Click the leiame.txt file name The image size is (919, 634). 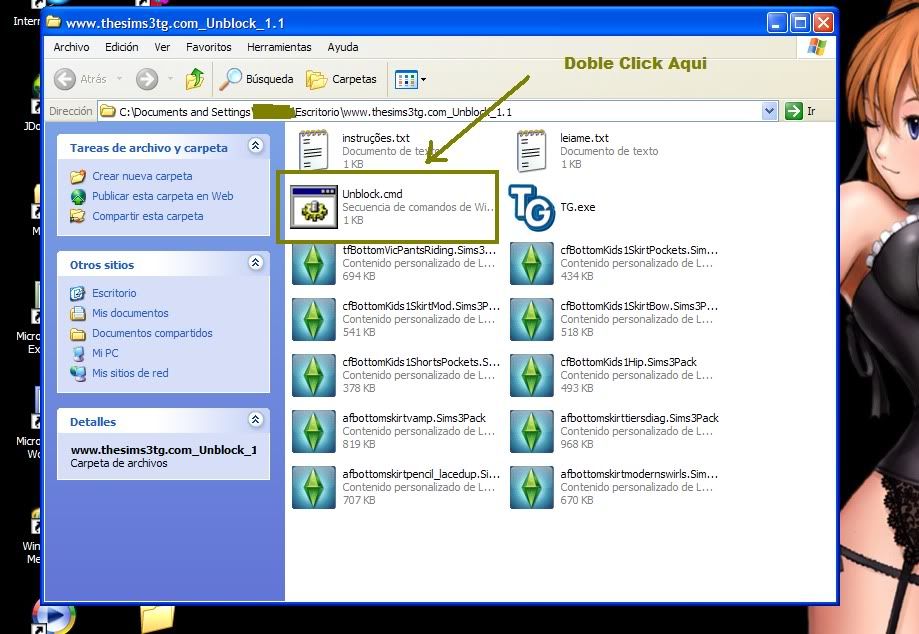coord(584,138)
